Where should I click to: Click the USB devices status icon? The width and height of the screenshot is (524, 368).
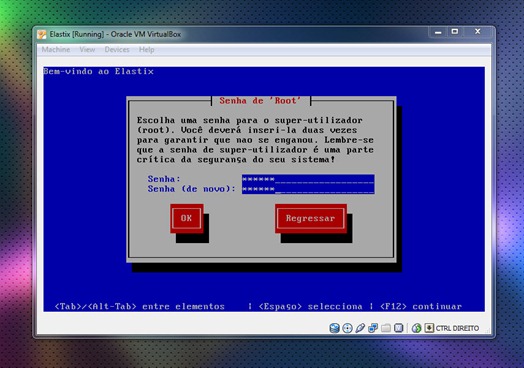pyautogui.click(x=360, y=328)
